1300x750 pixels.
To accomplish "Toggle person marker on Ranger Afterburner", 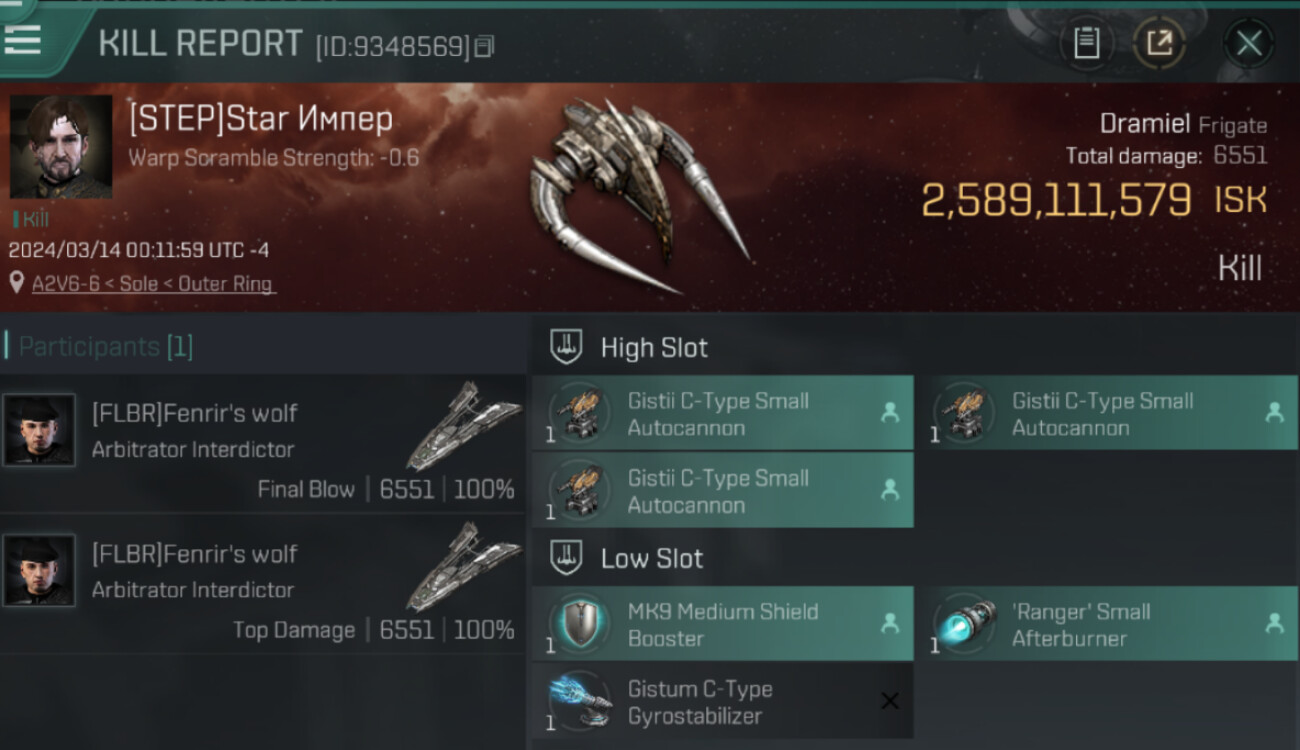I will pyautogui.click(x=1274, y=623).
